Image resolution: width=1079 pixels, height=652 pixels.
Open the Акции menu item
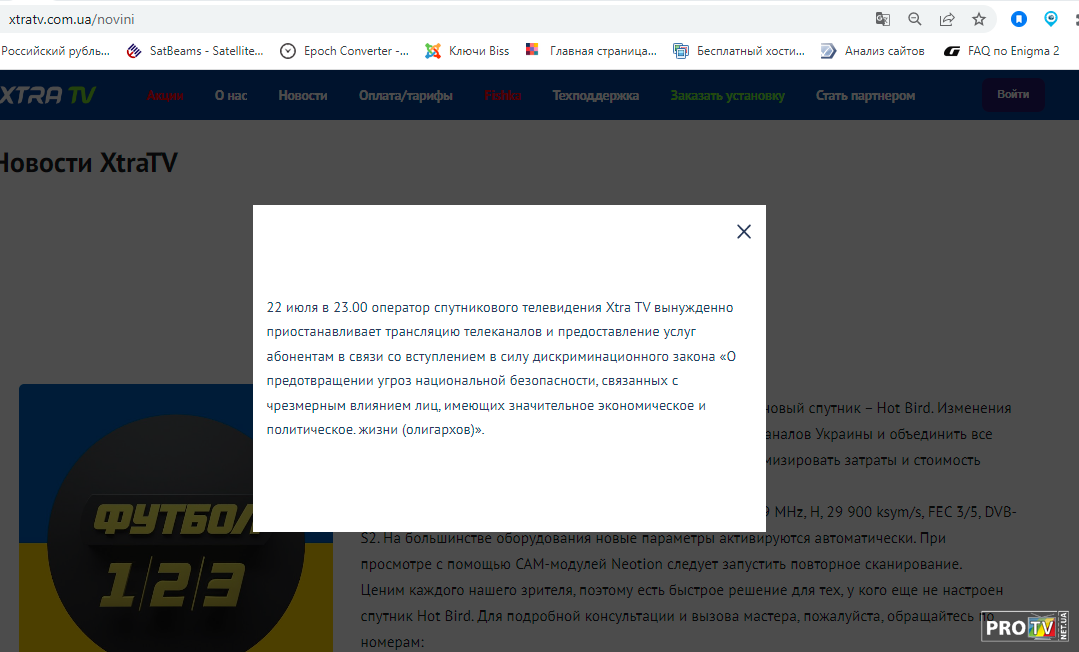[x=165, y=96]
